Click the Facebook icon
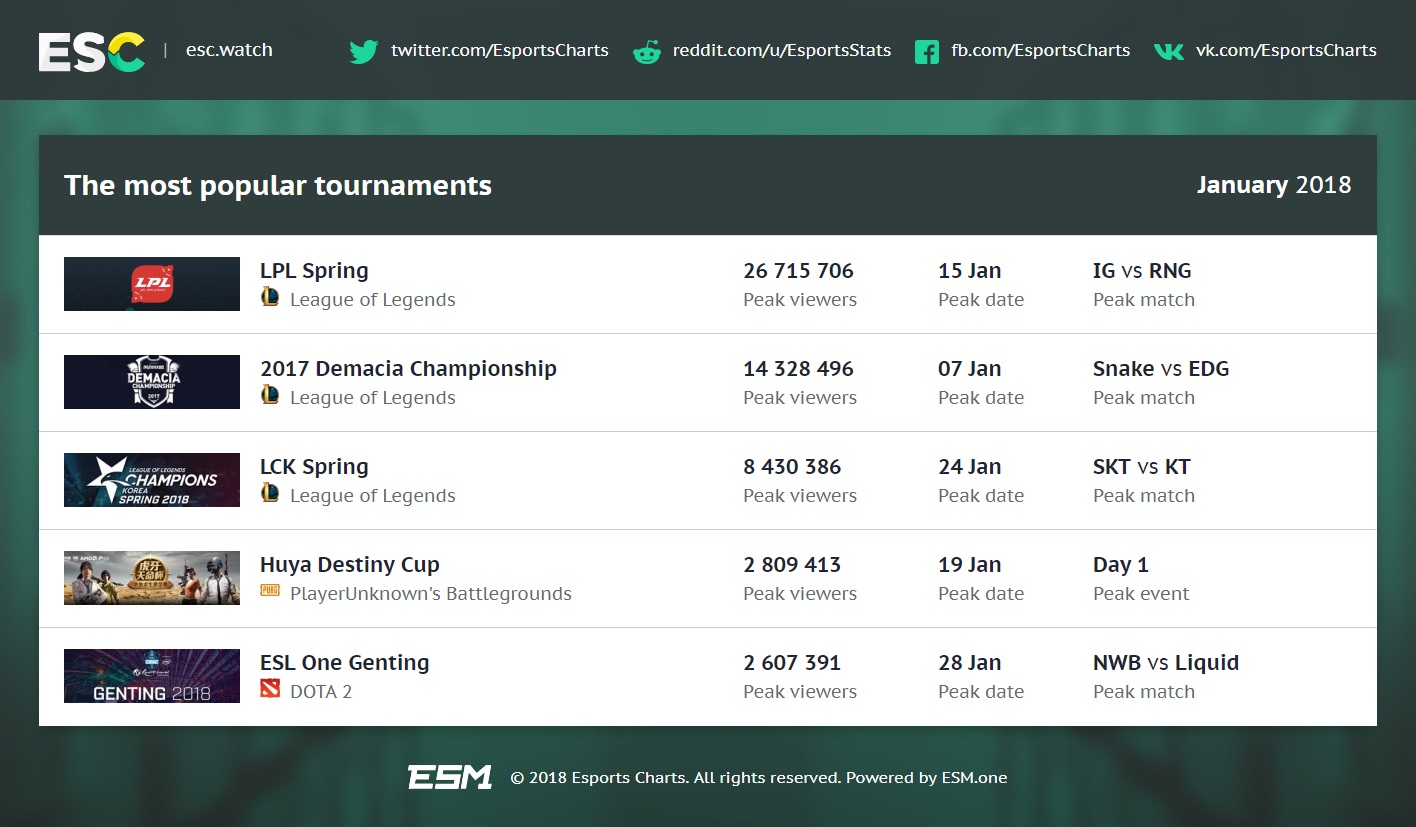 coord(927,52)
